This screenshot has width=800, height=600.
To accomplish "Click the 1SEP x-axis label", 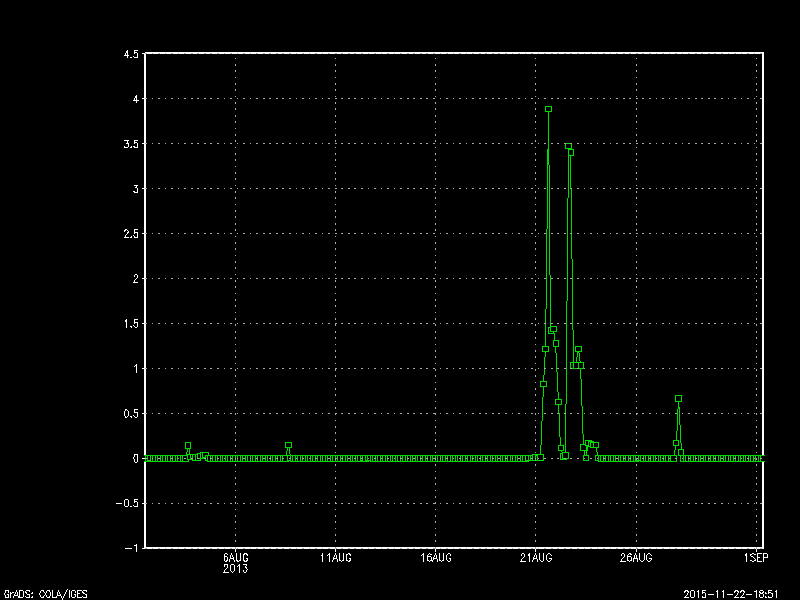I will tap(756, 558).
